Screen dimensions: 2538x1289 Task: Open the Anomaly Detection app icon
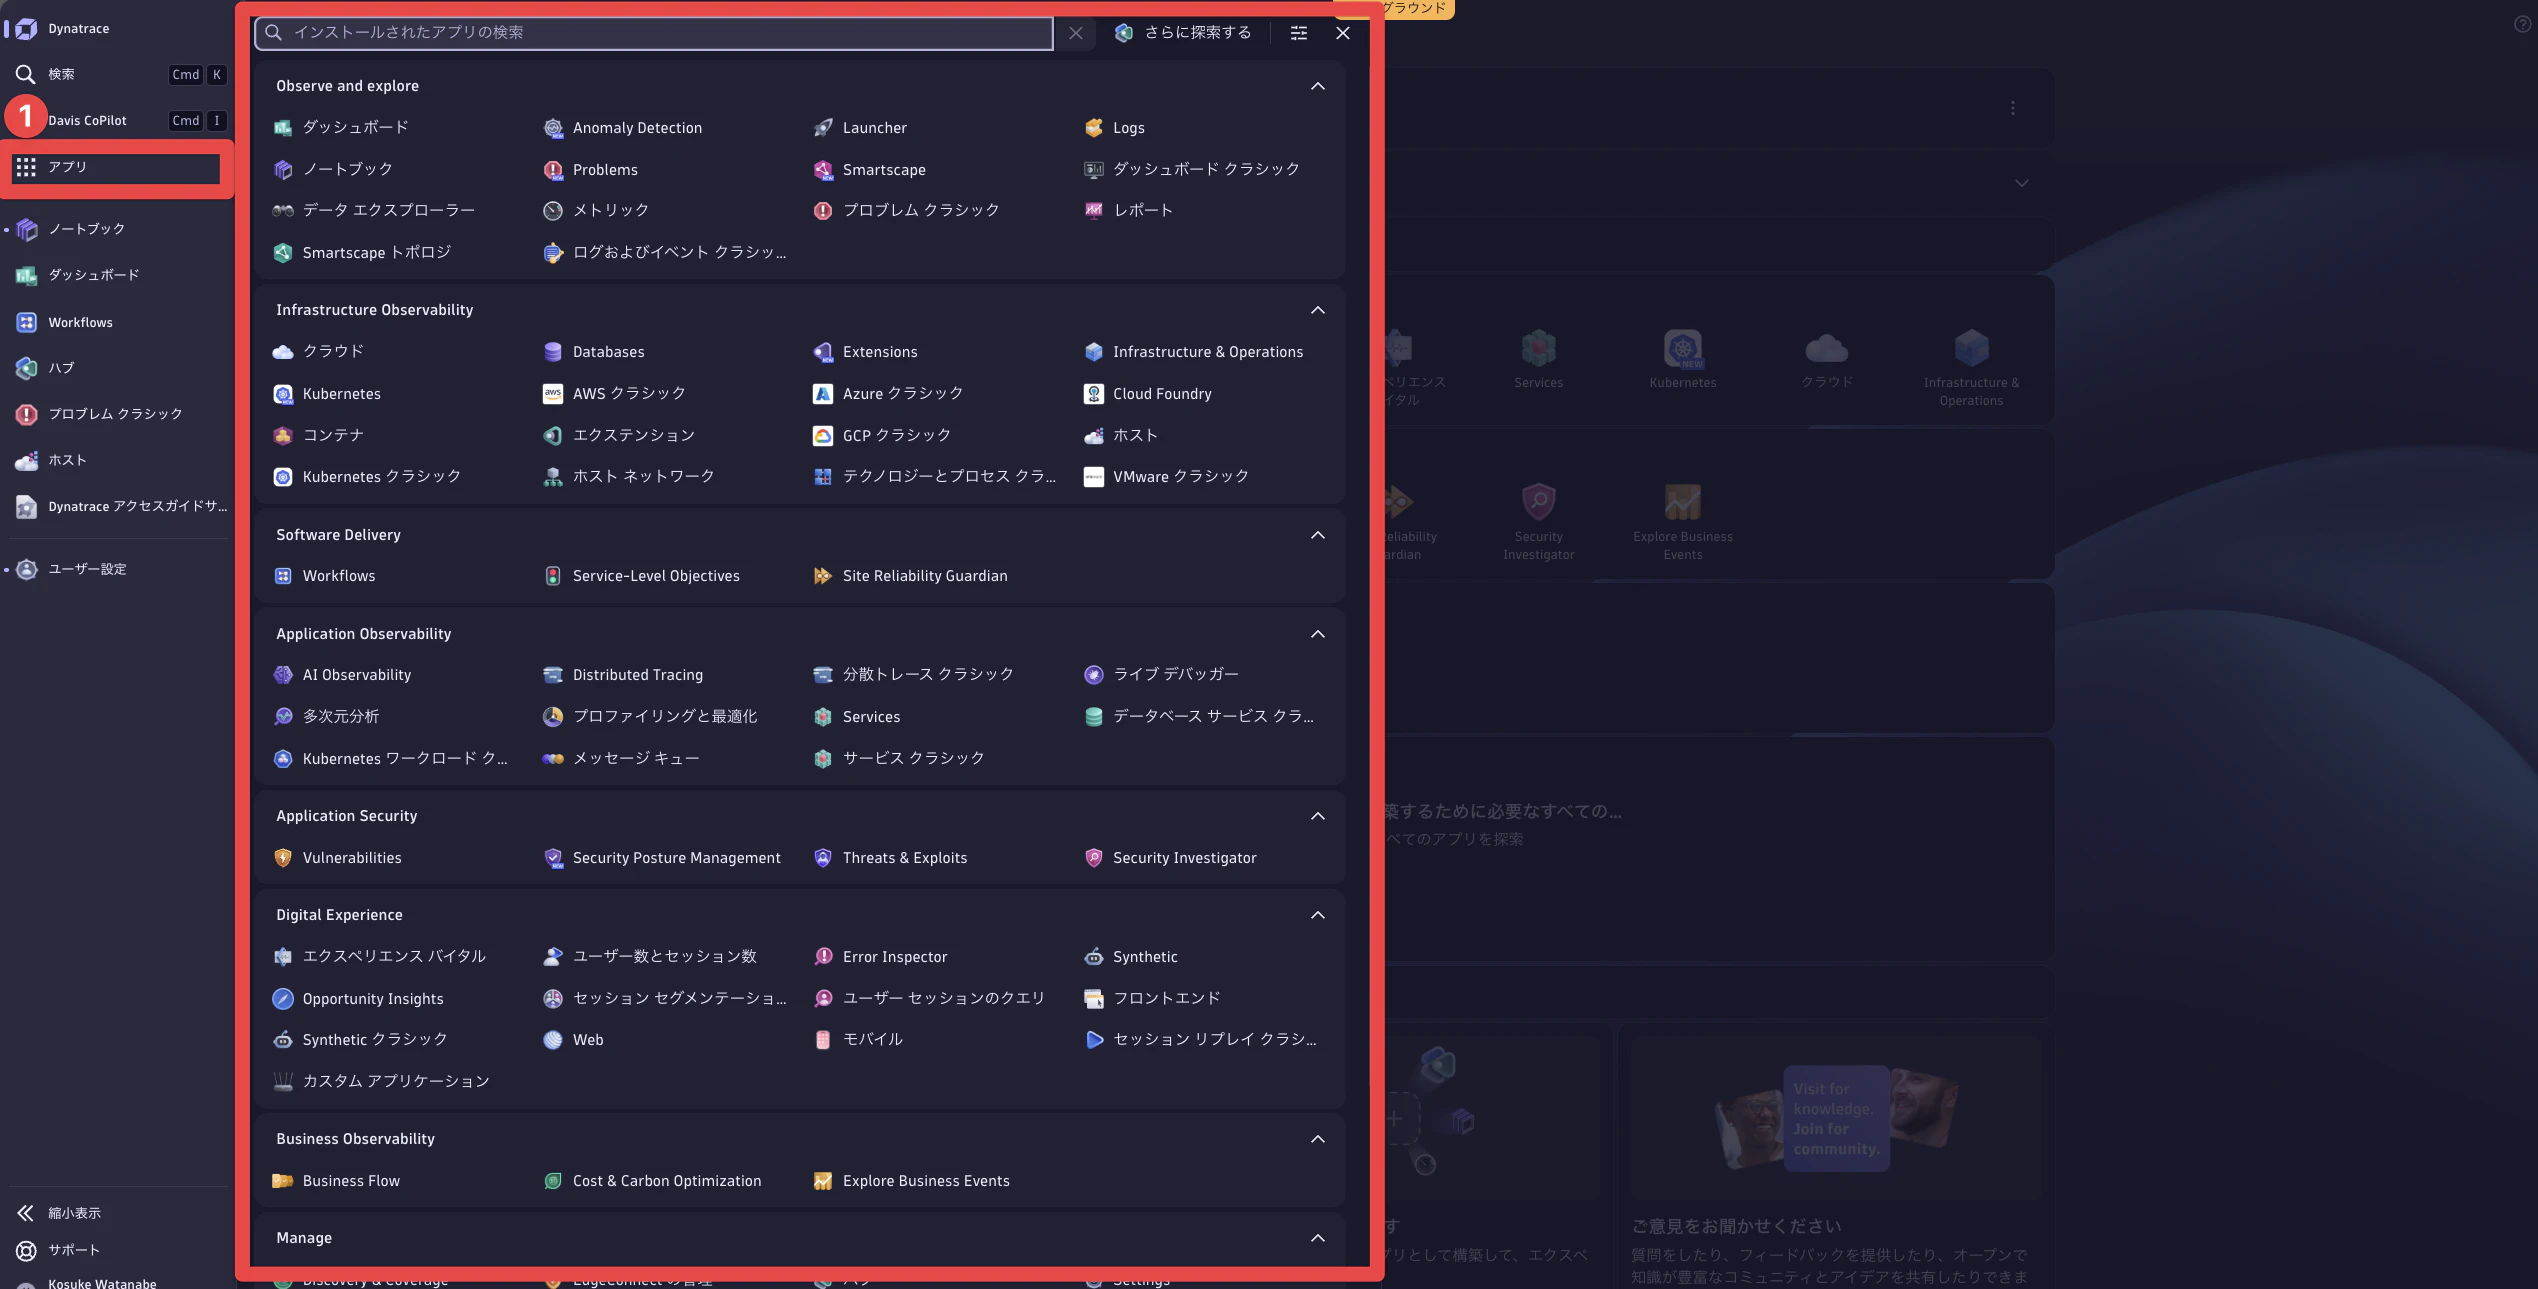[553, 128]
